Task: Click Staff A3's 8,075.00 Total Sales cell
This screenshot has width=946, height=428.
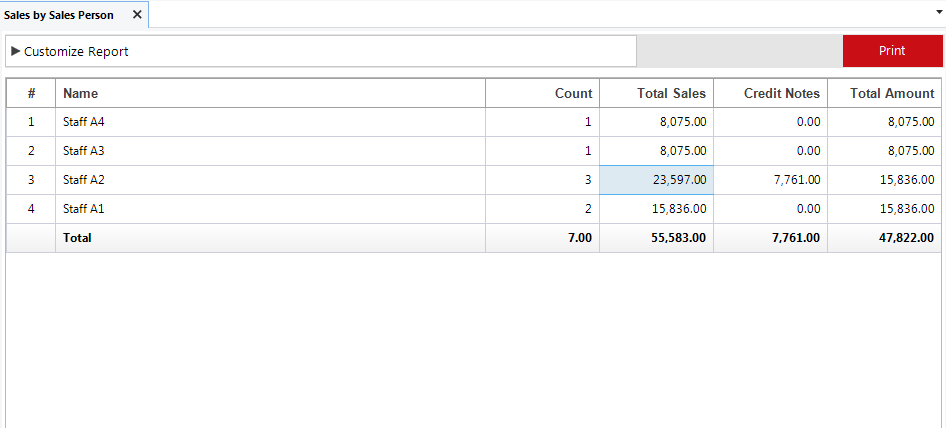Action: coord(656,151)
